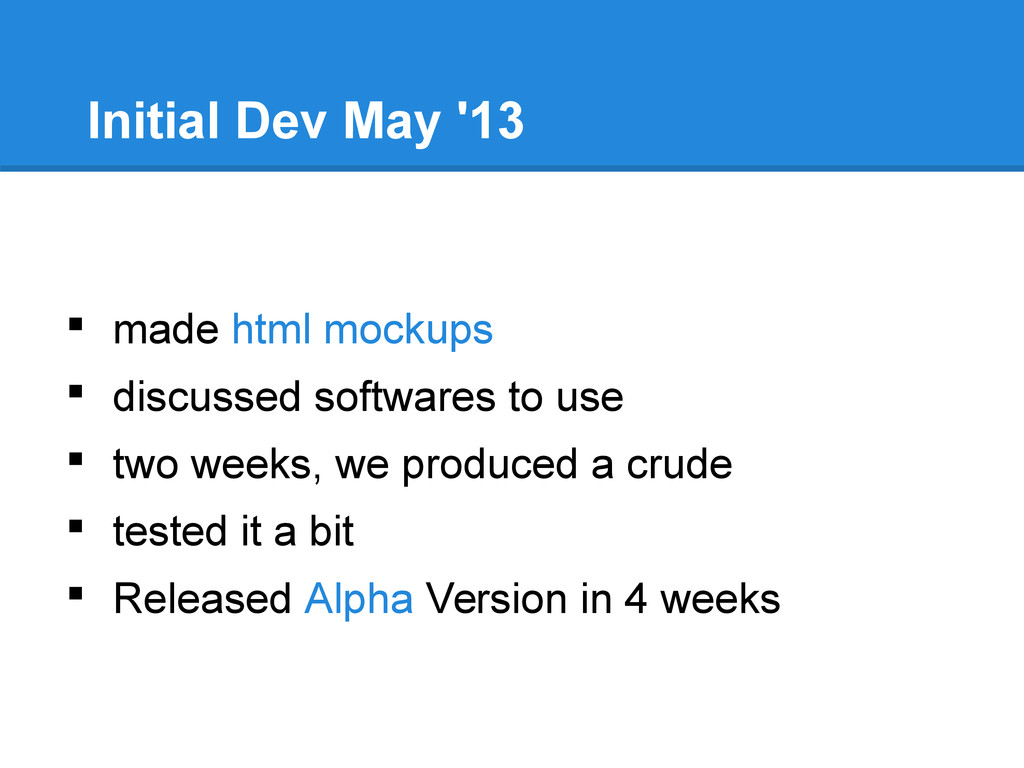The width and height of the screenshot is (1024, 768).
Task: Click 'Version in 4 weeks' text
Action: coord(603,598)
